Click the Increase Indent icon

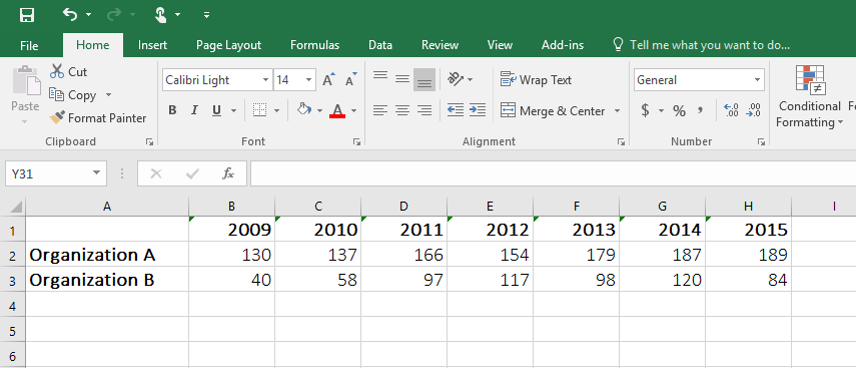pos(477,110)
